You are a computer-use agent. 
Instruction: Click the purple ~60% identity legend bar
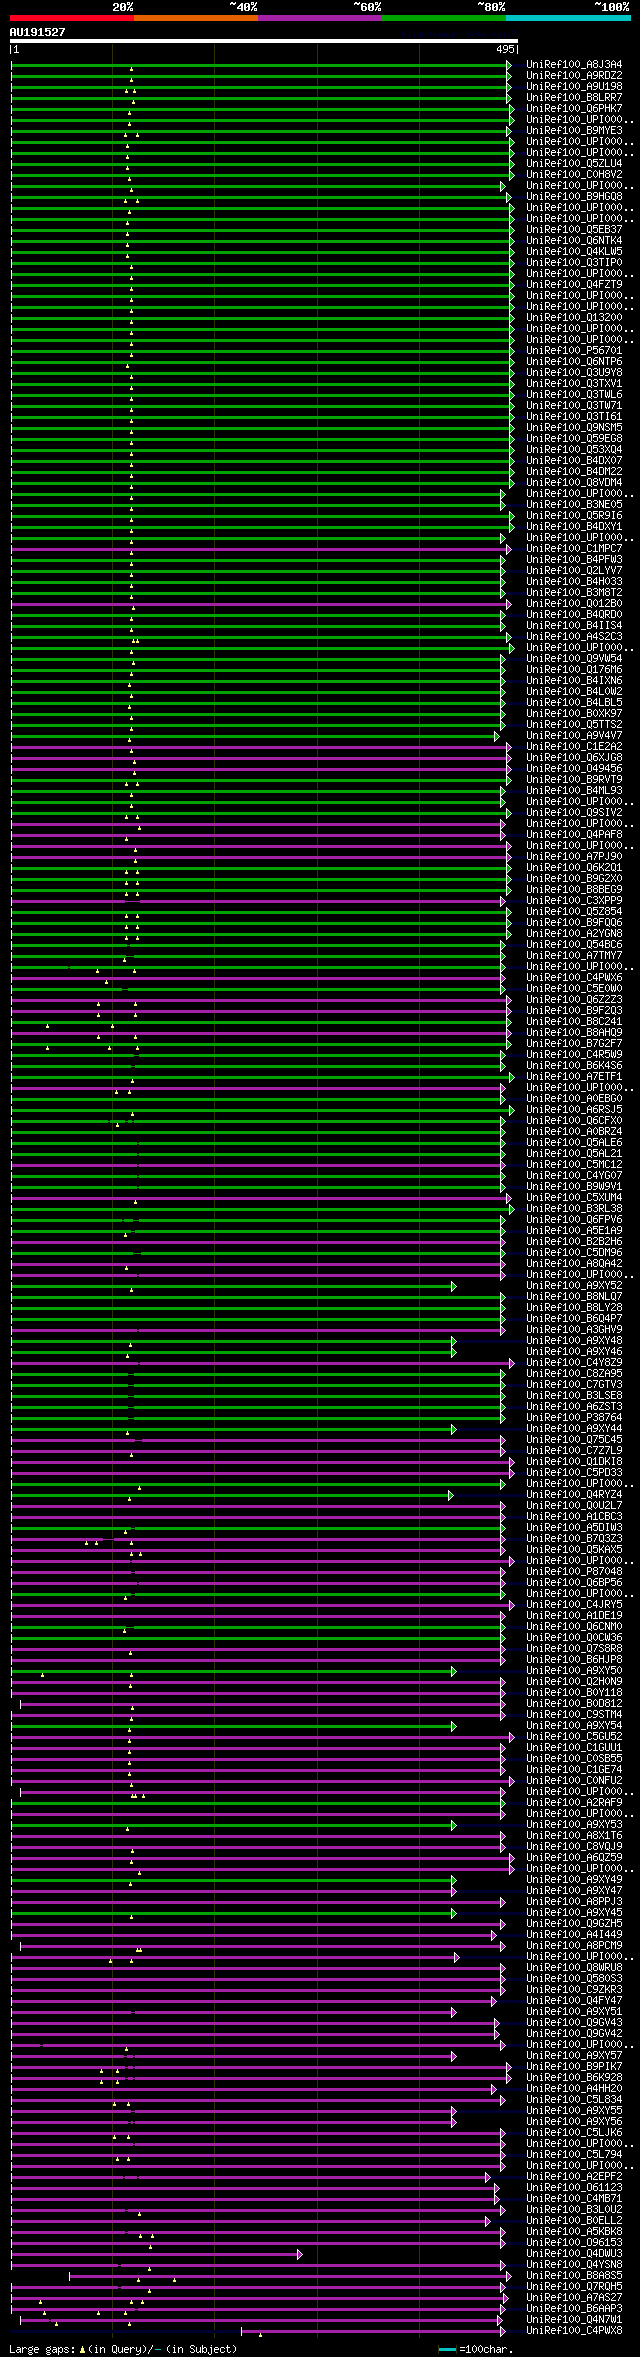(x=320, y=18)
